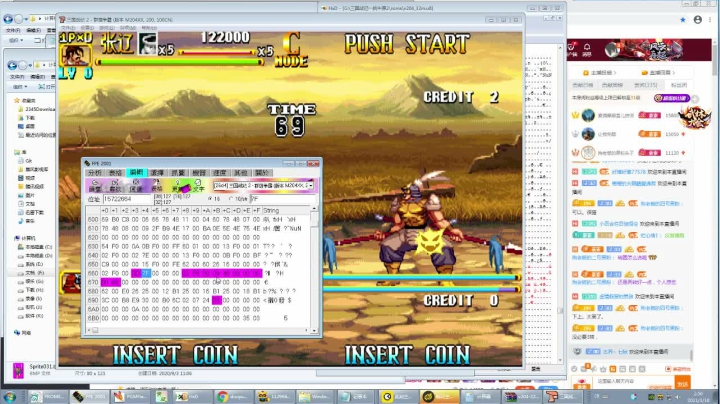The width and height of the screenshot is (720, 404).
Task: Switch to FPE 2001 on taskbar
Action: tap(88, 397)
